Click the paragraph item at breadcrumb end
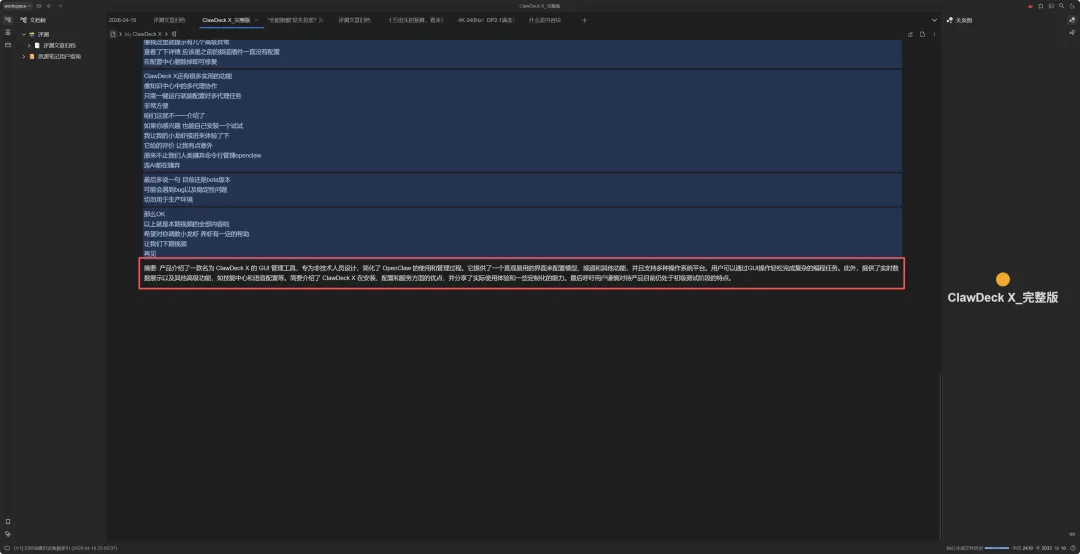Viewport: 1080px width, 554px height. [174, 34]
